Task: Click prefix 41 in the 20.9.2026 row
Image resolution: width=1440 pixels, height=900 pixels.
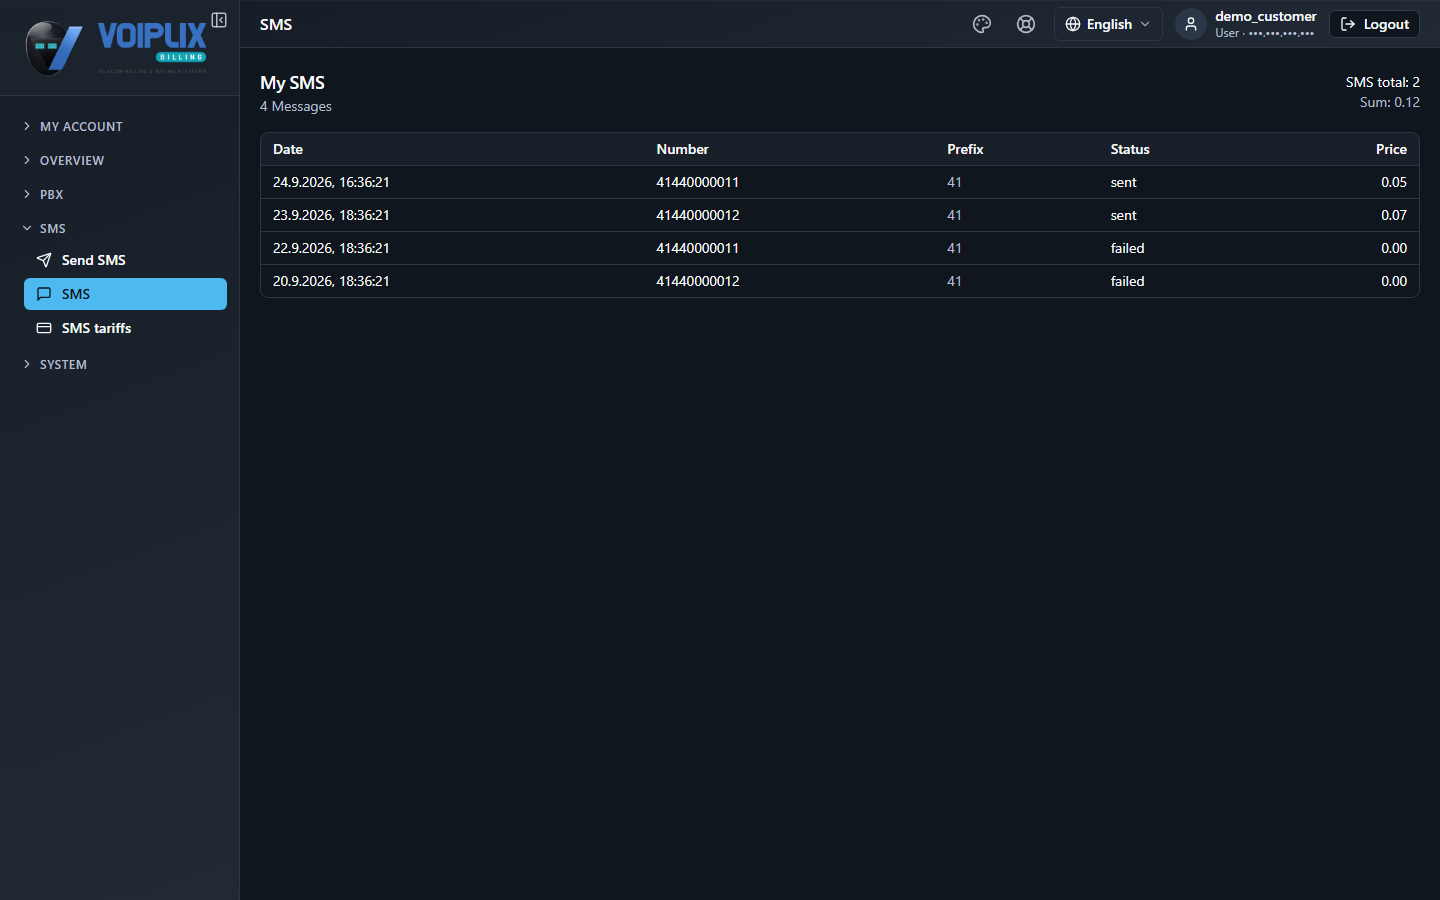Action: pyautogui.click(x=954, y=281)
